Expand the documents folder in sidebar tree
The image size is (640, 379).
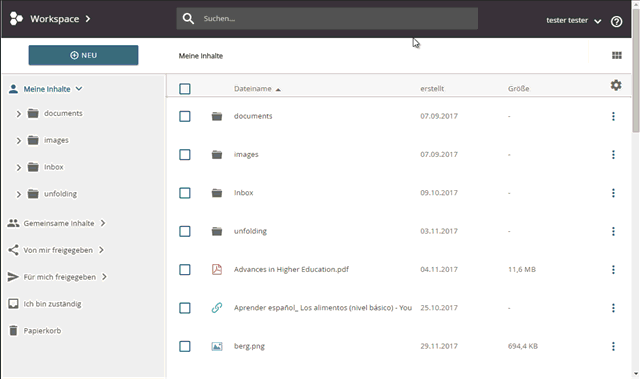[x=18, y=114]
